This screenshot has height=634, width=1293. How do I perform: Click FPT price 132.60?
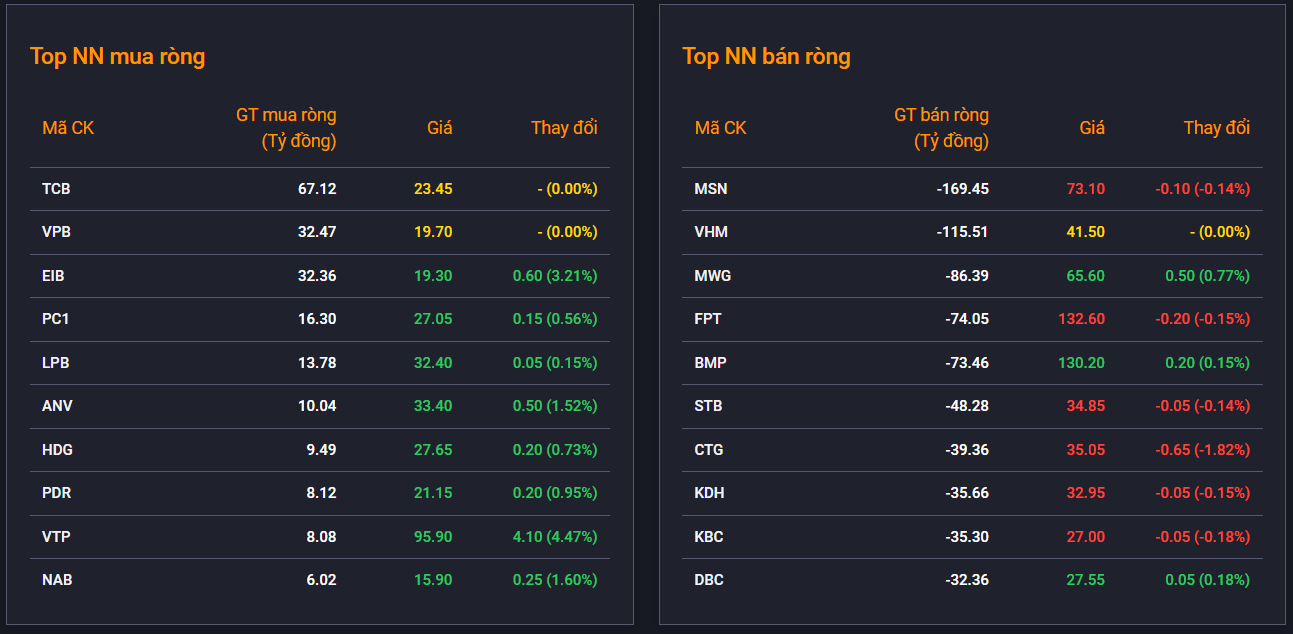[1081, 319]
